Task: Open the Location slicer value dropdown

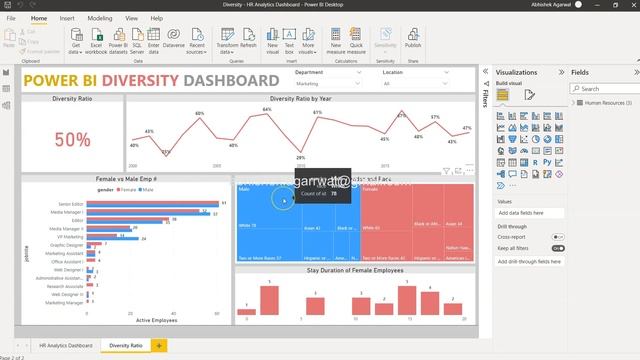Action: pyautogui.click(x=445, y=83)
